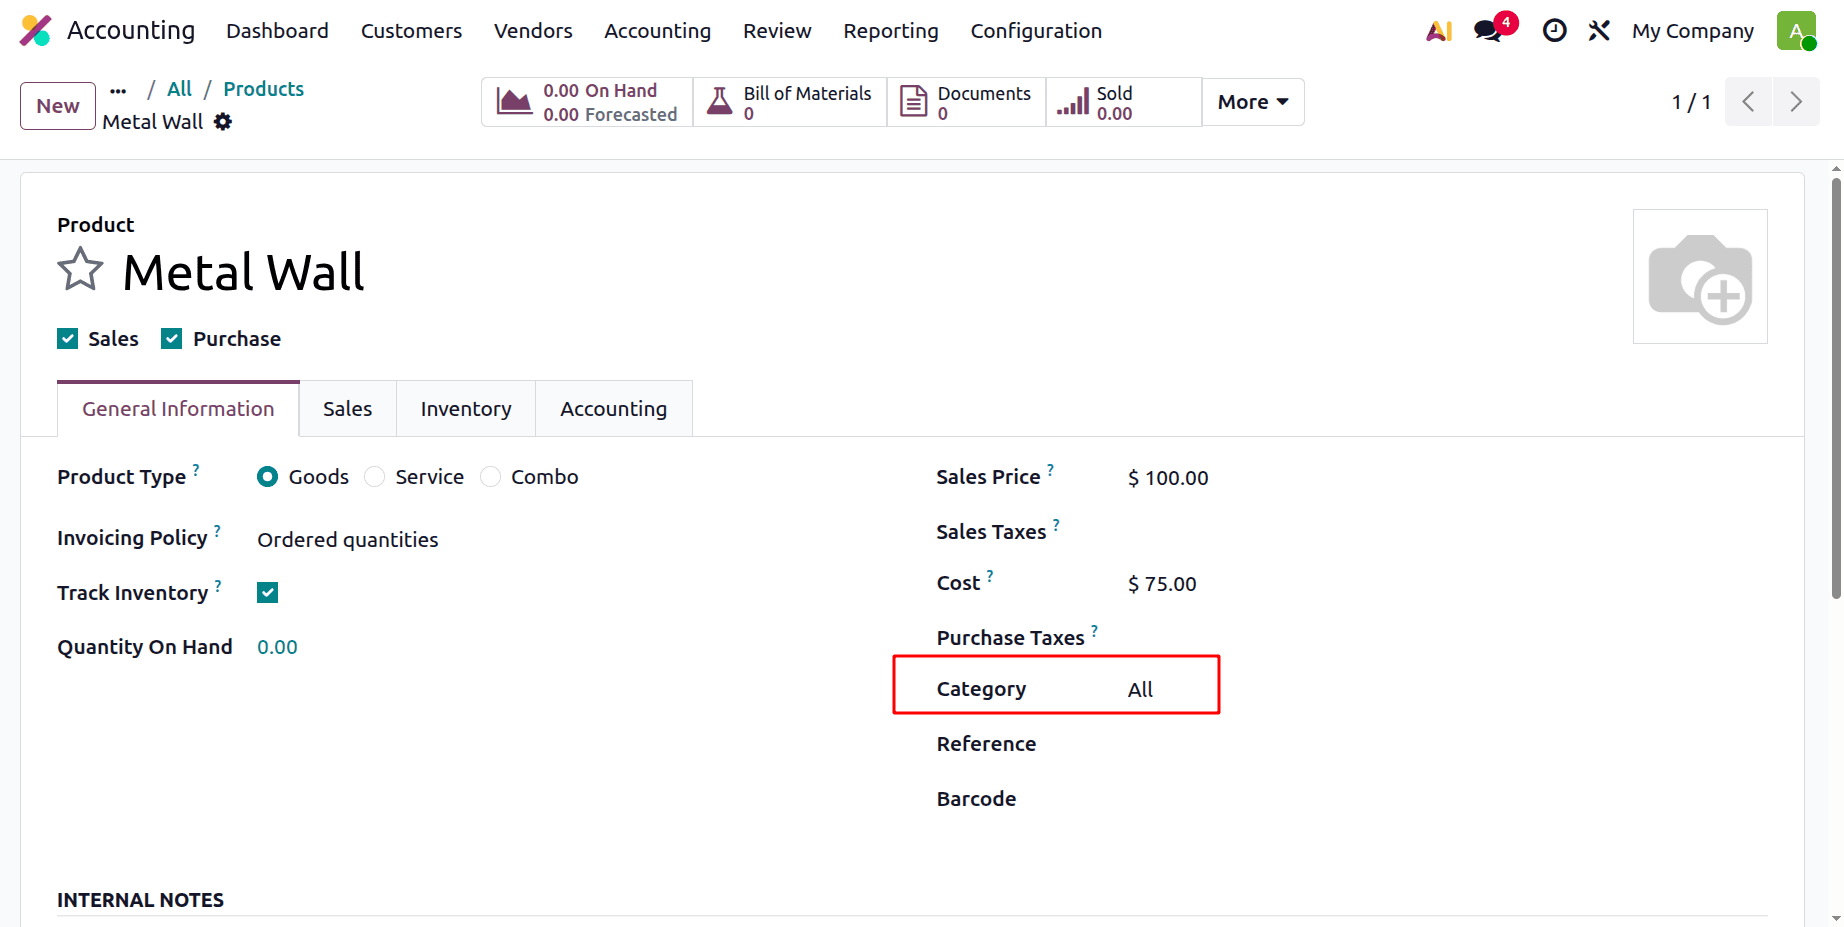Select the Service product type

coord(375,477)
